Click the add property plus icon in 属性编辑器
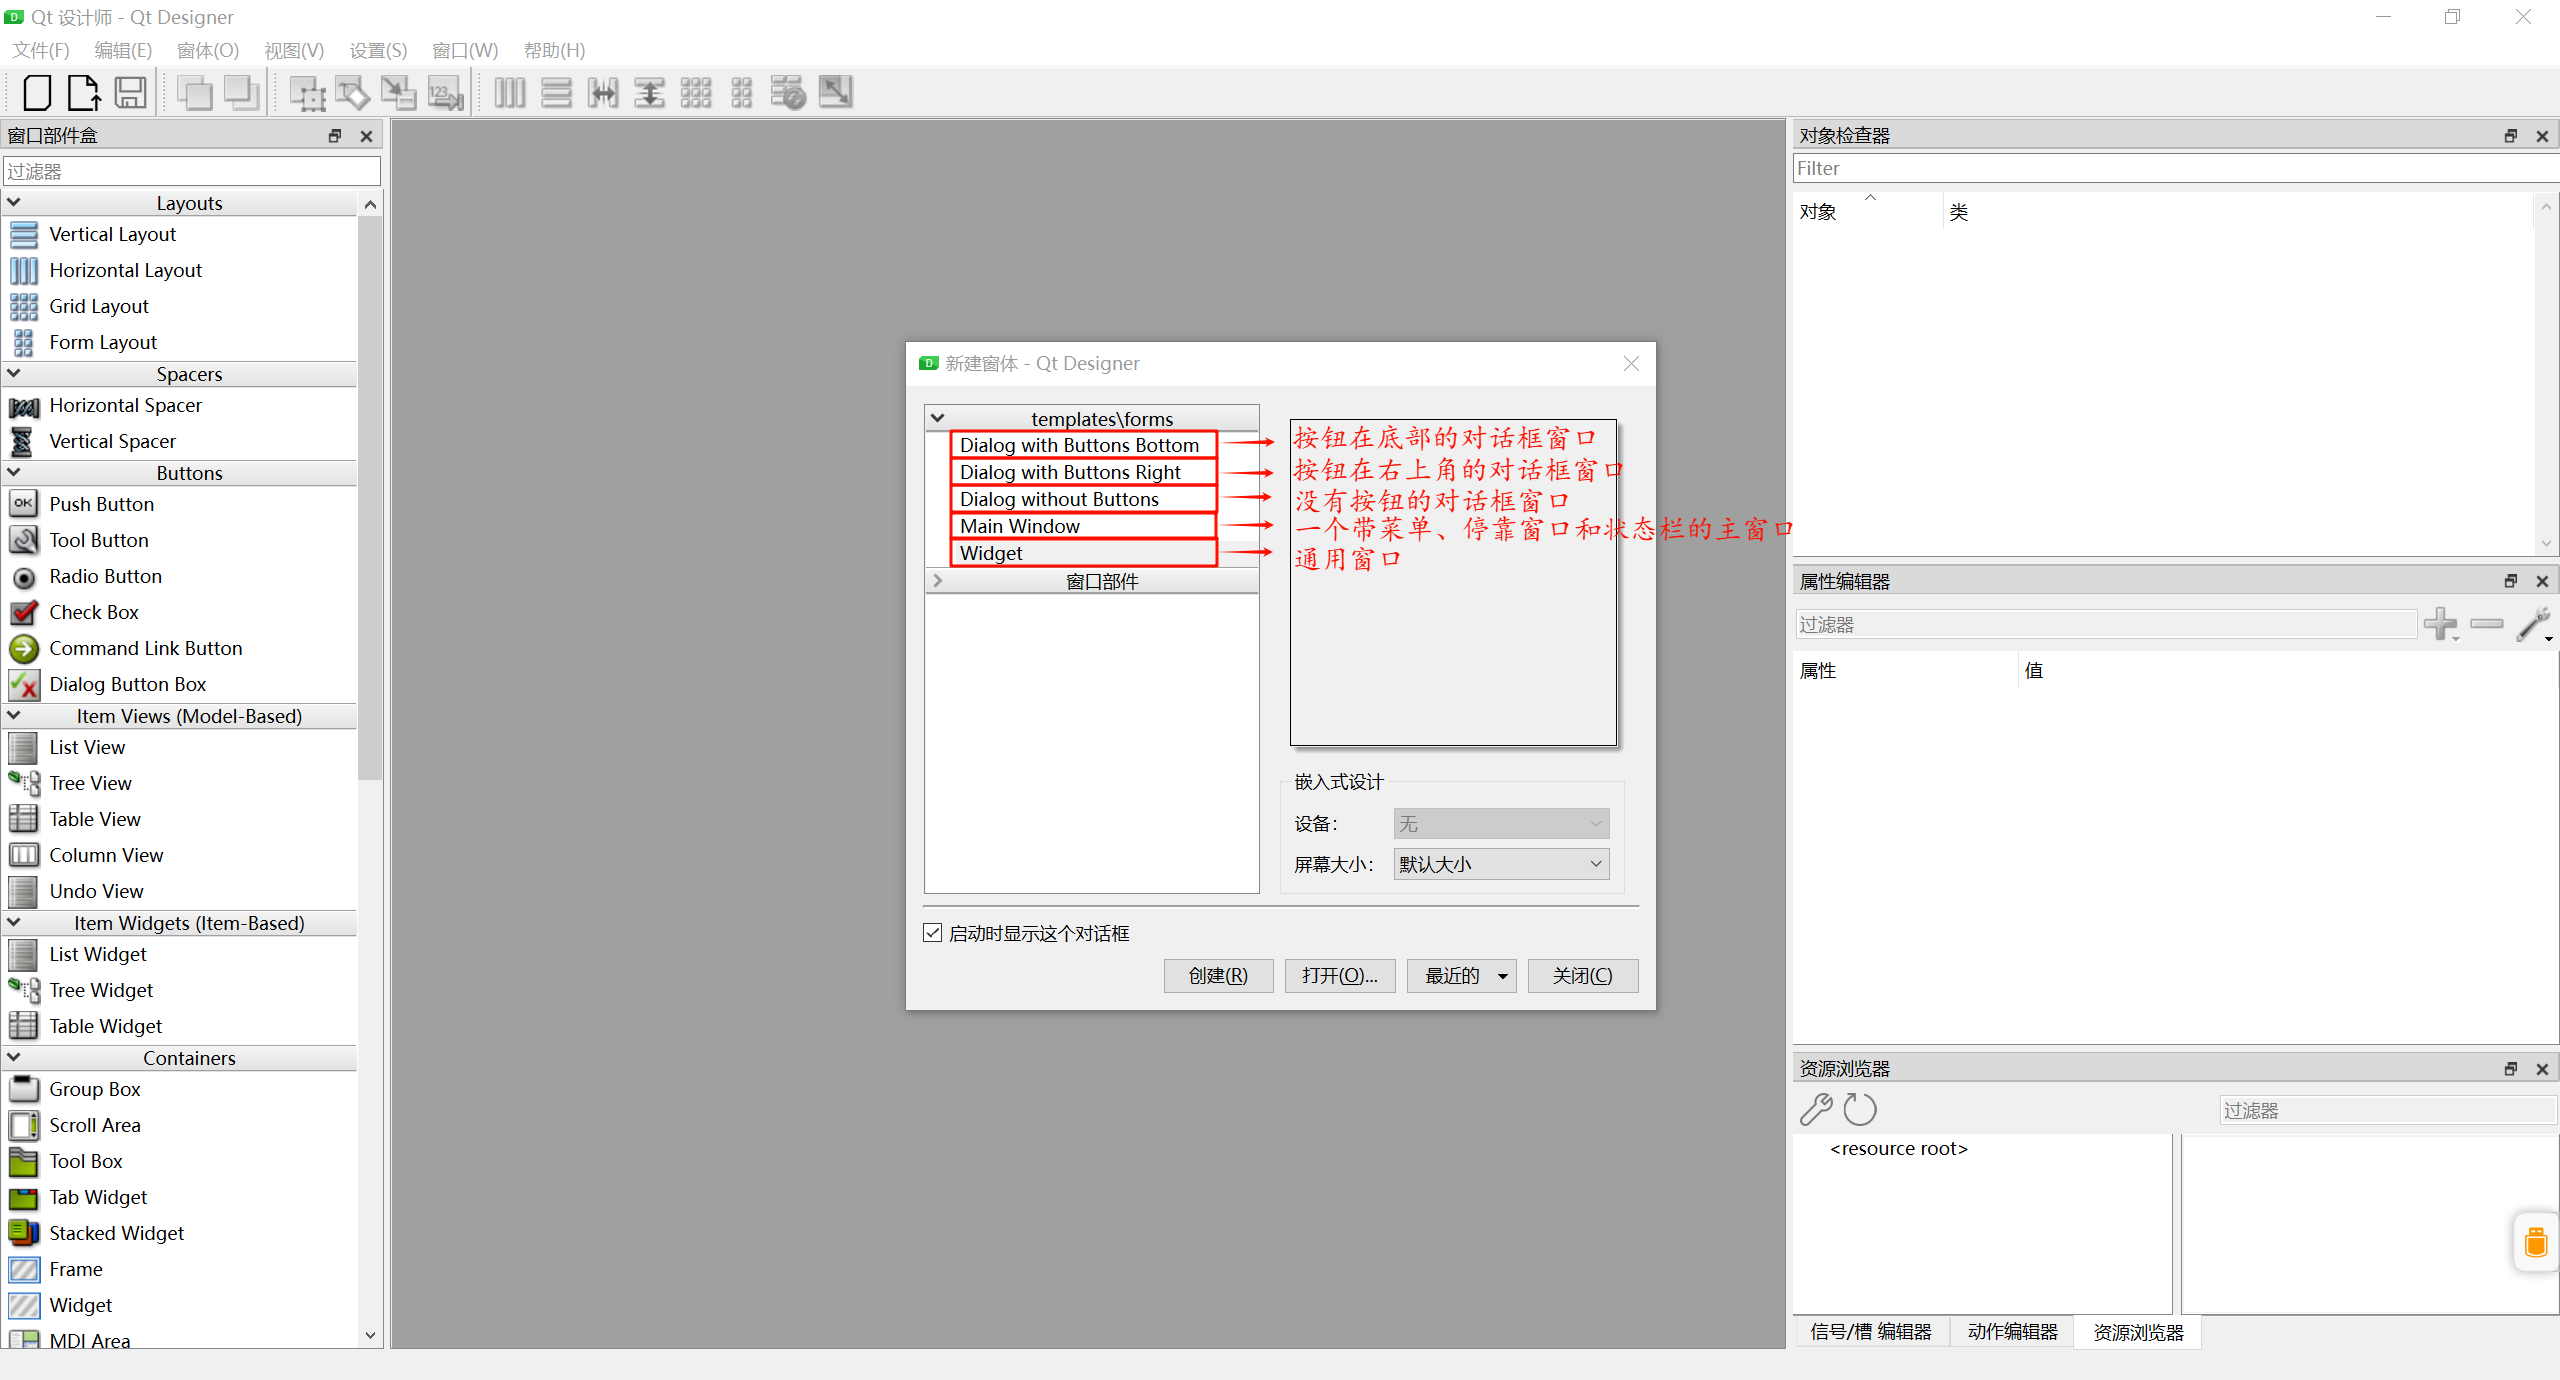 click(2441, 623)
